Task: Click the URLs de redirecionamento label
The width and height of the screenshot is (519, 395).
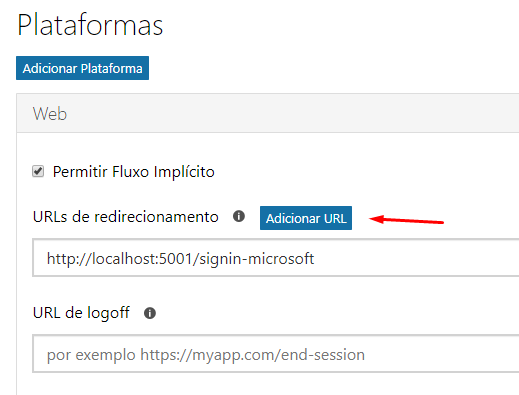Action: [x=126, y=217]
